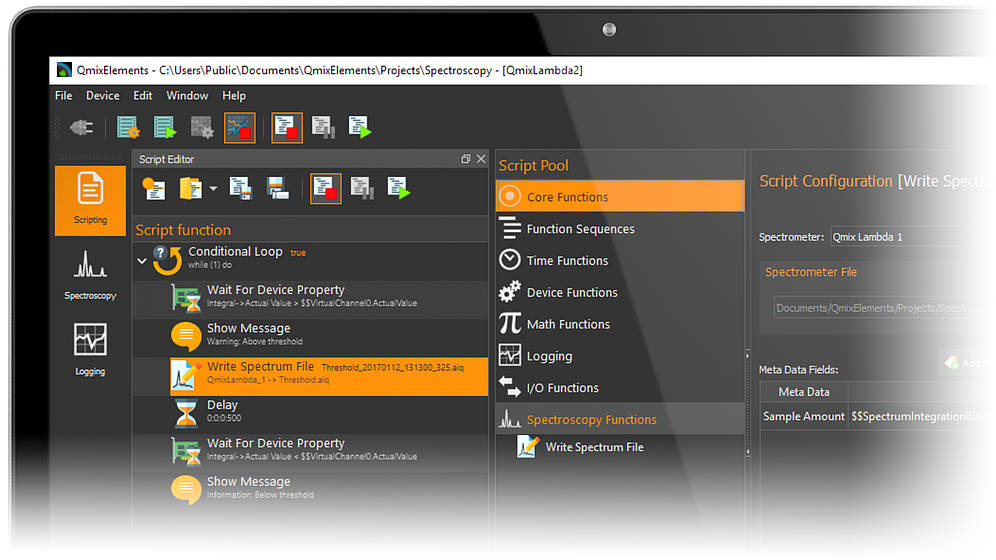Open the Window menu
996x560 pixels.
187,96
